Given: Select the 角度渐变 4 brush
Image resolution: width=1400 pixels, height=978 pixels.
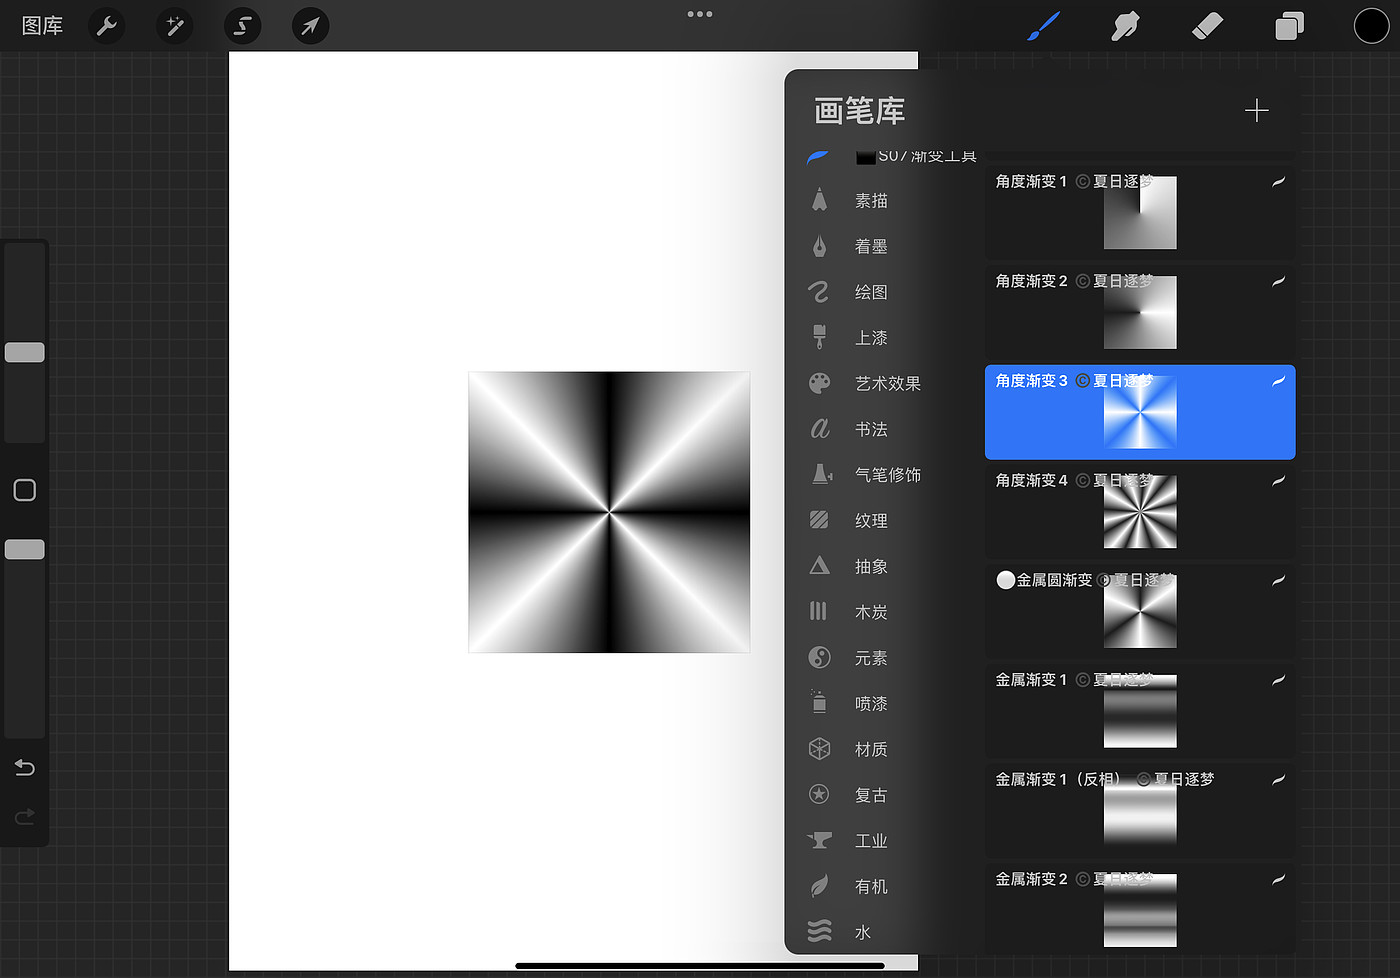Looking at the screenshot, I should tap(1140, 511).
